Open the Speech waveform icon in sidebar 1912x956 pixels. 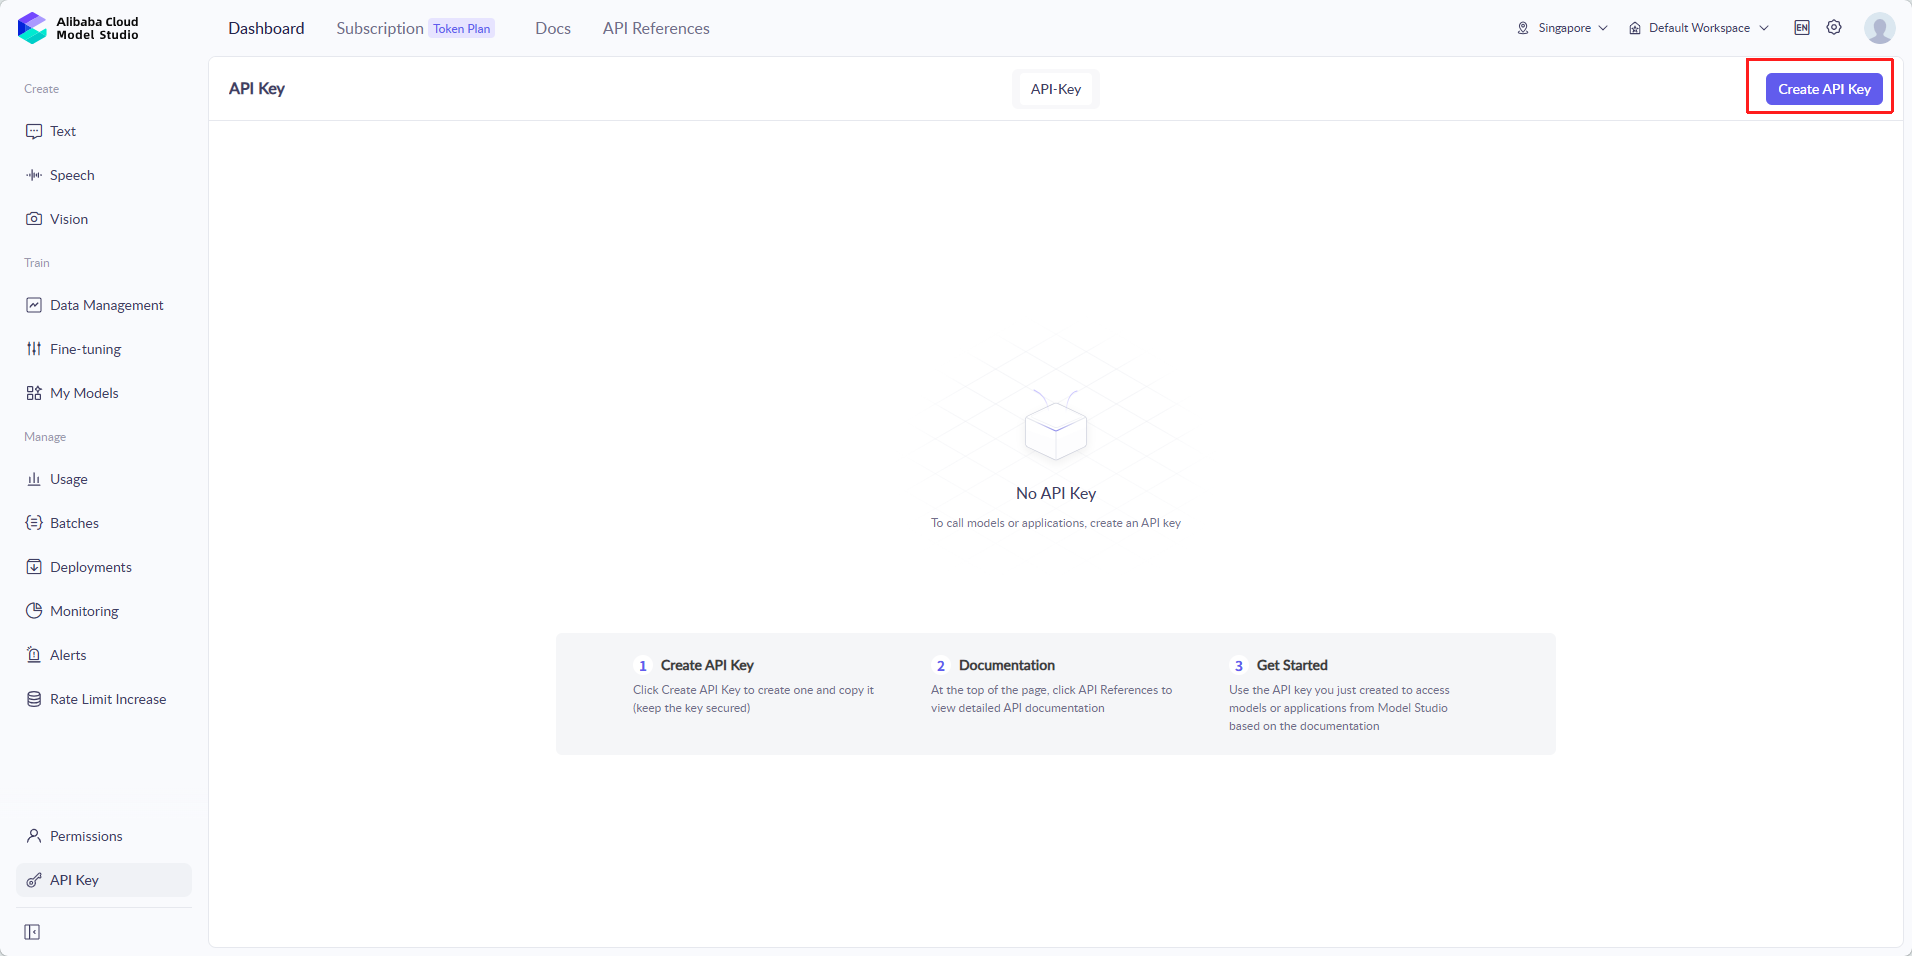coord(34,175)
